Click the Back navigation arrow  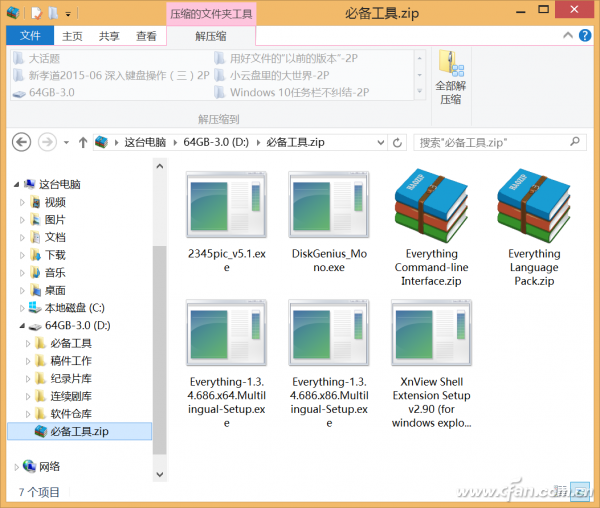(21, 143)
